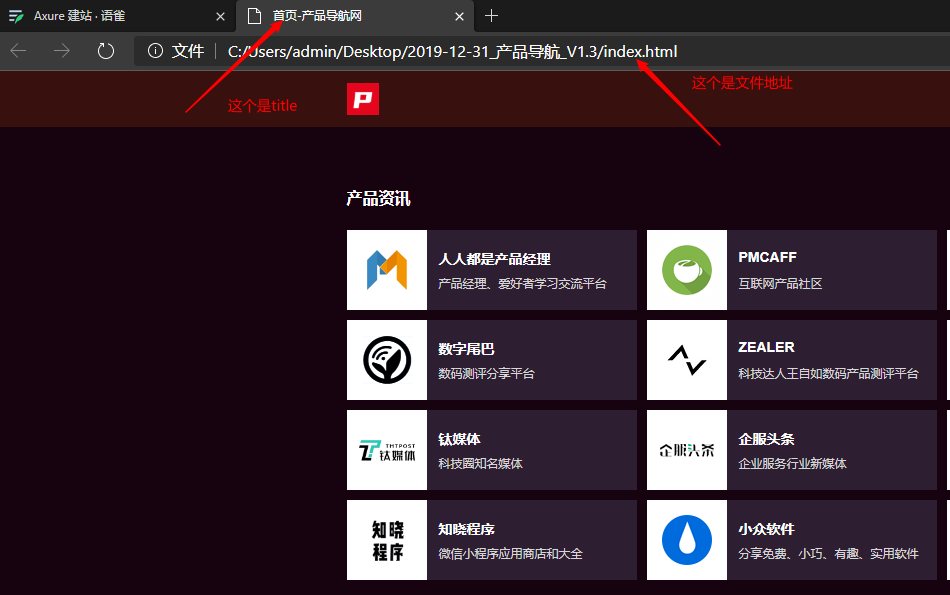Click the ZEALER zigzag logo

tap(686, 360)
